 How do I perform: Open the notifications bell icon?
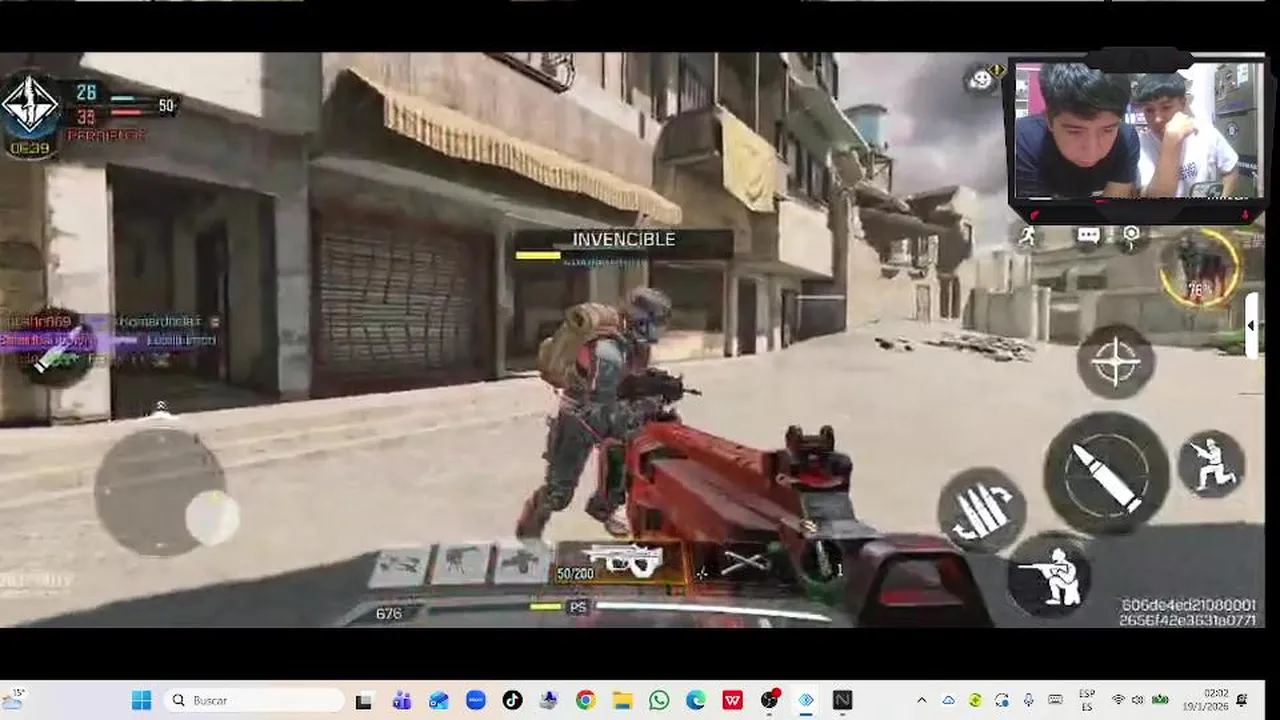point(1242,700)
